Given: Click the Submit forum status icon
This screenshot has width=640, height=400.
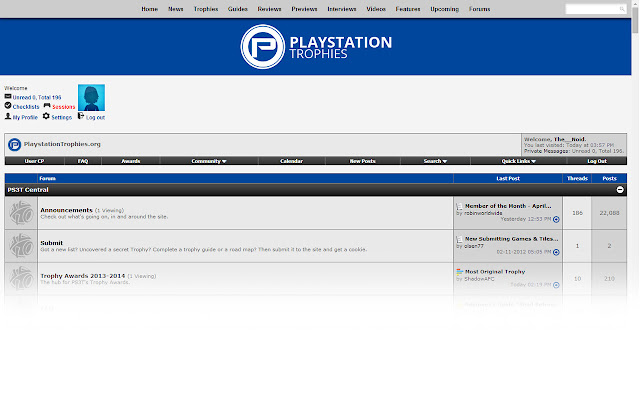Looking at the screenshot, I should coord(21,246).
